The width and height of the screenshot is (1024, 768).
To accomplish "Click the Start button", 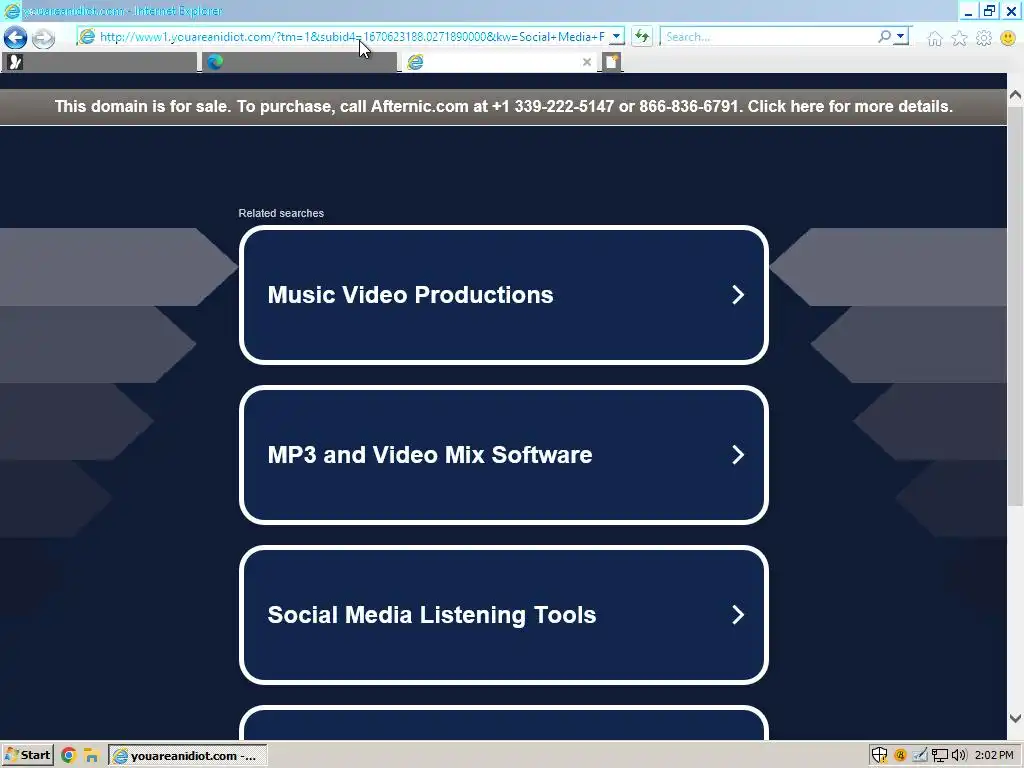I will (27, 756).
